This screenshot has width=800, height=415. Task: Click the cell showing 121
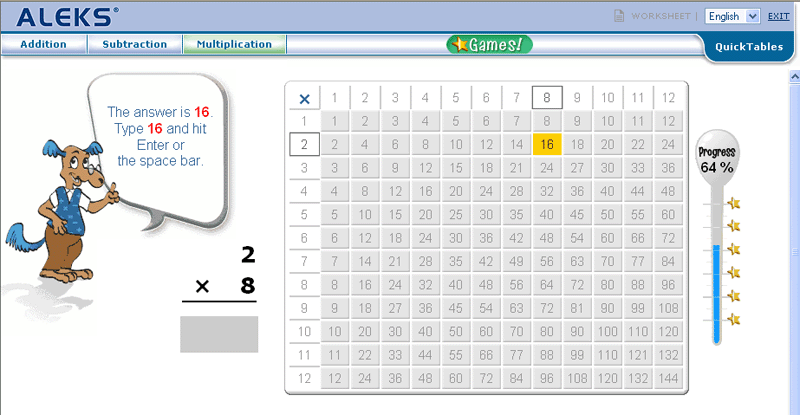(x=638, y=355)
